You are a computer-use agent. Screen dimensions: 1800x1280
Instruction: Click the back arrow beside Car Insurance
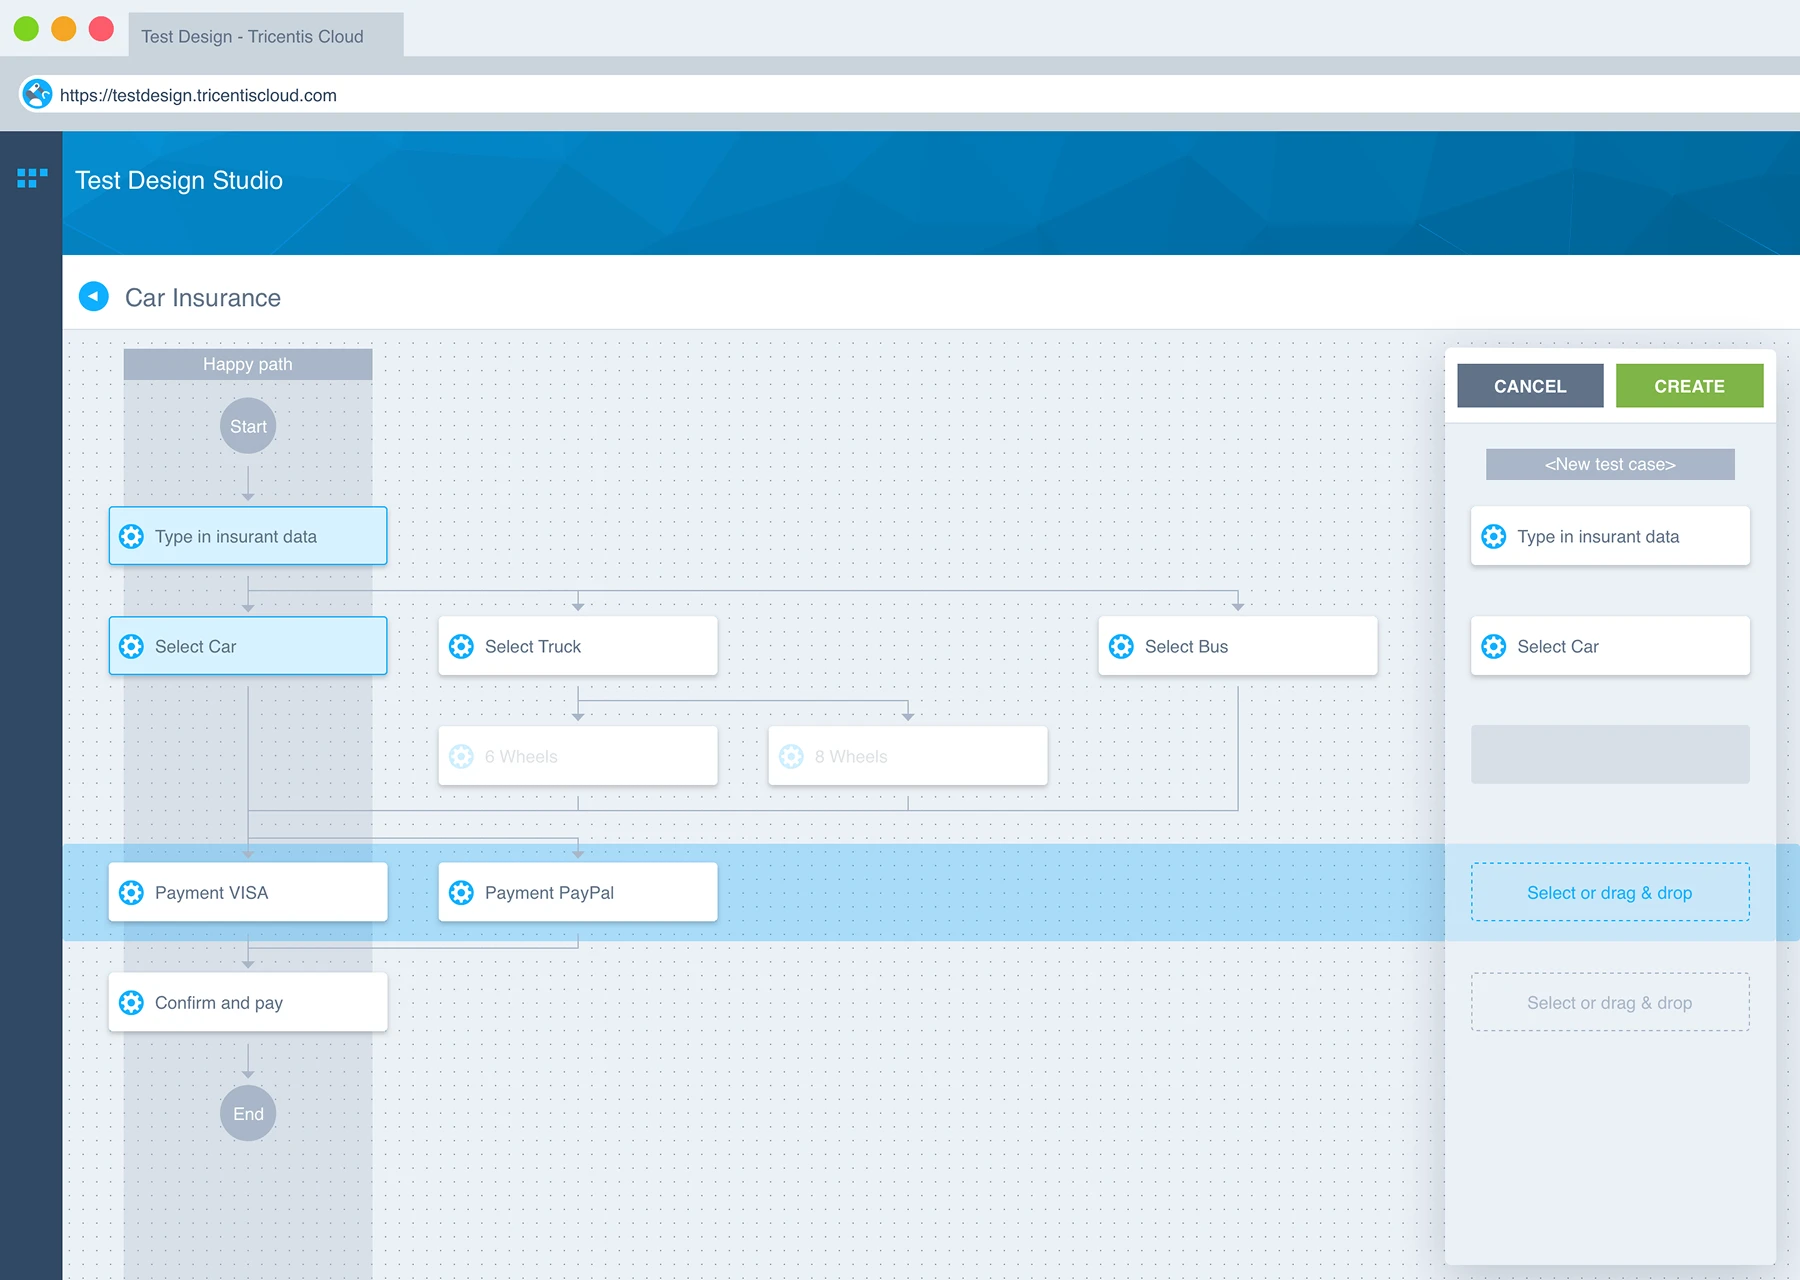pos(94,297)
